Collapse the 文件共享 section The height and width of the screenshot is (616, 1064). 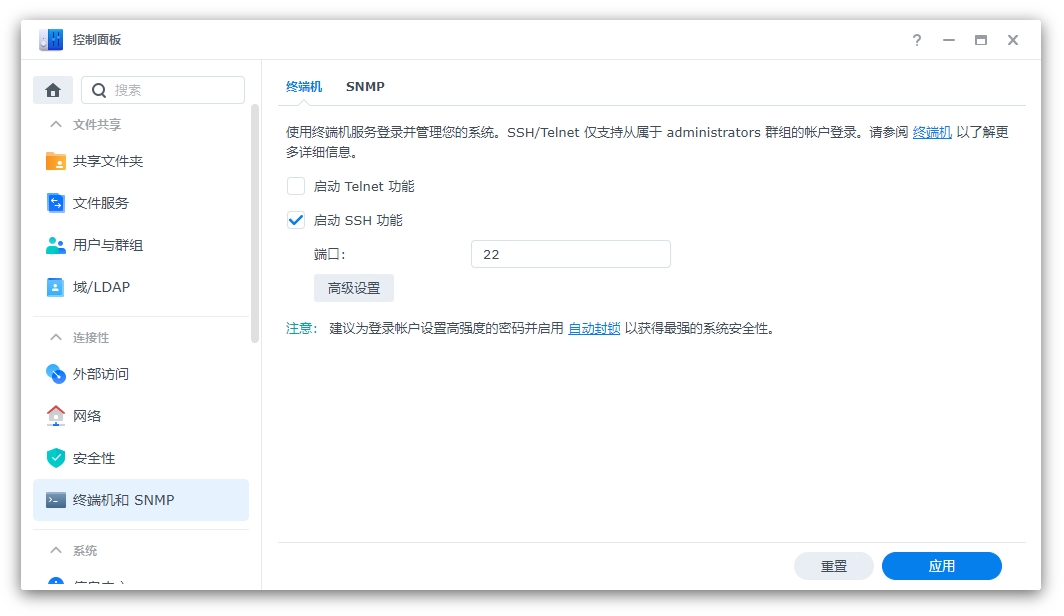(56, 125)
